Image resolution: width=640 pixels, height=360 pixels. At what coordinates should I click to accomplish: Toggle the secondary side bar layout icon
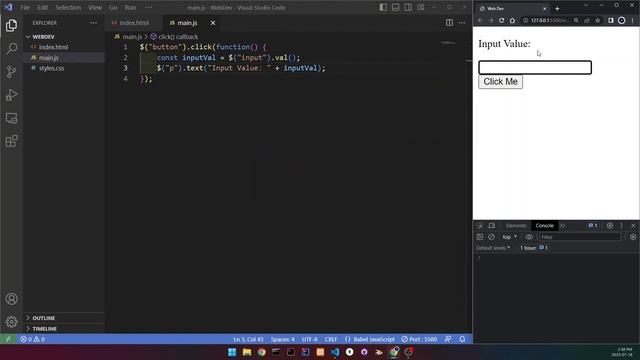coord(408,7)
